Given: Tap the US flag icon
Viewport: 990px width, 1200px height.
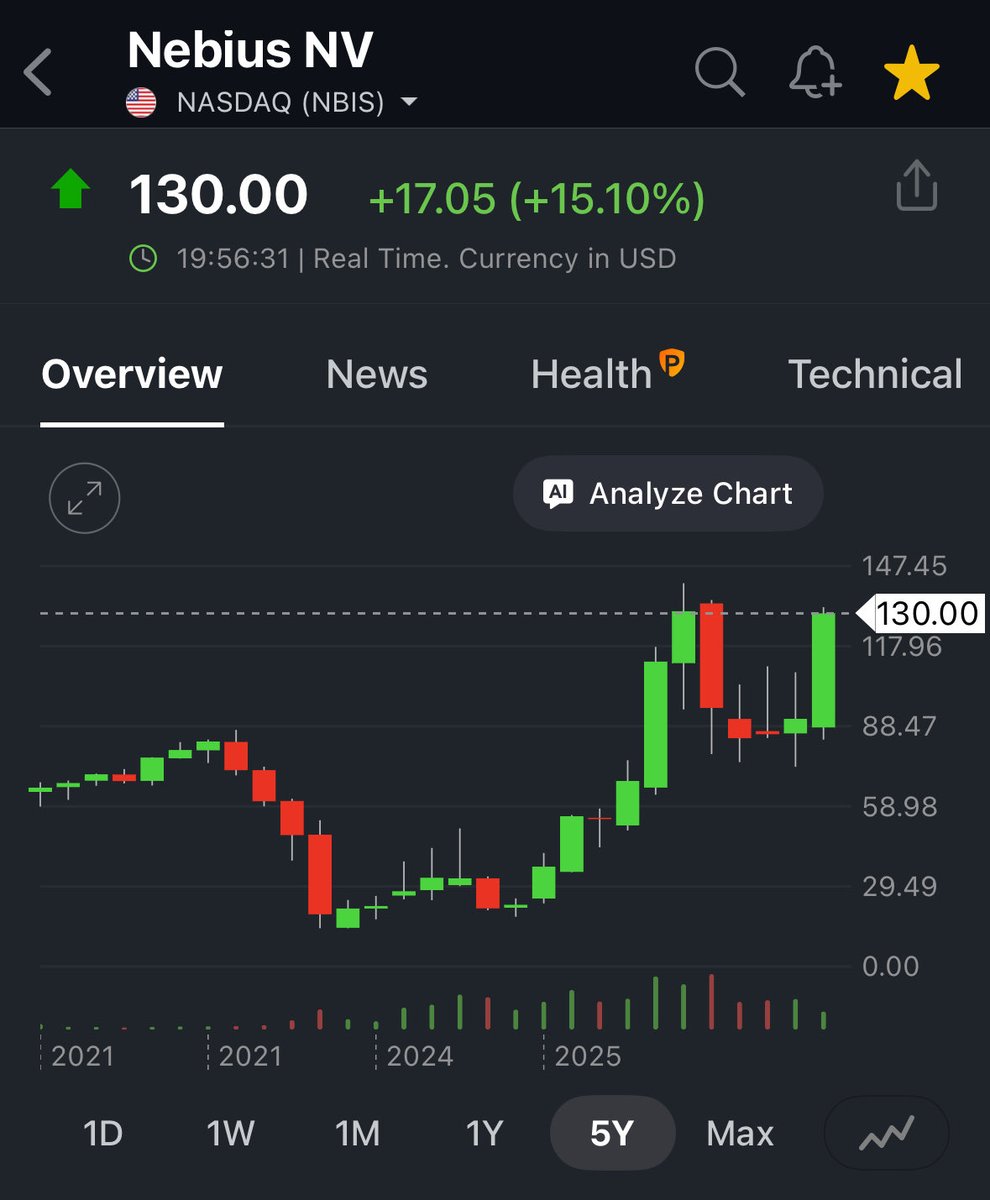Looking at the screenshot, I should click(x=141, y=102).
